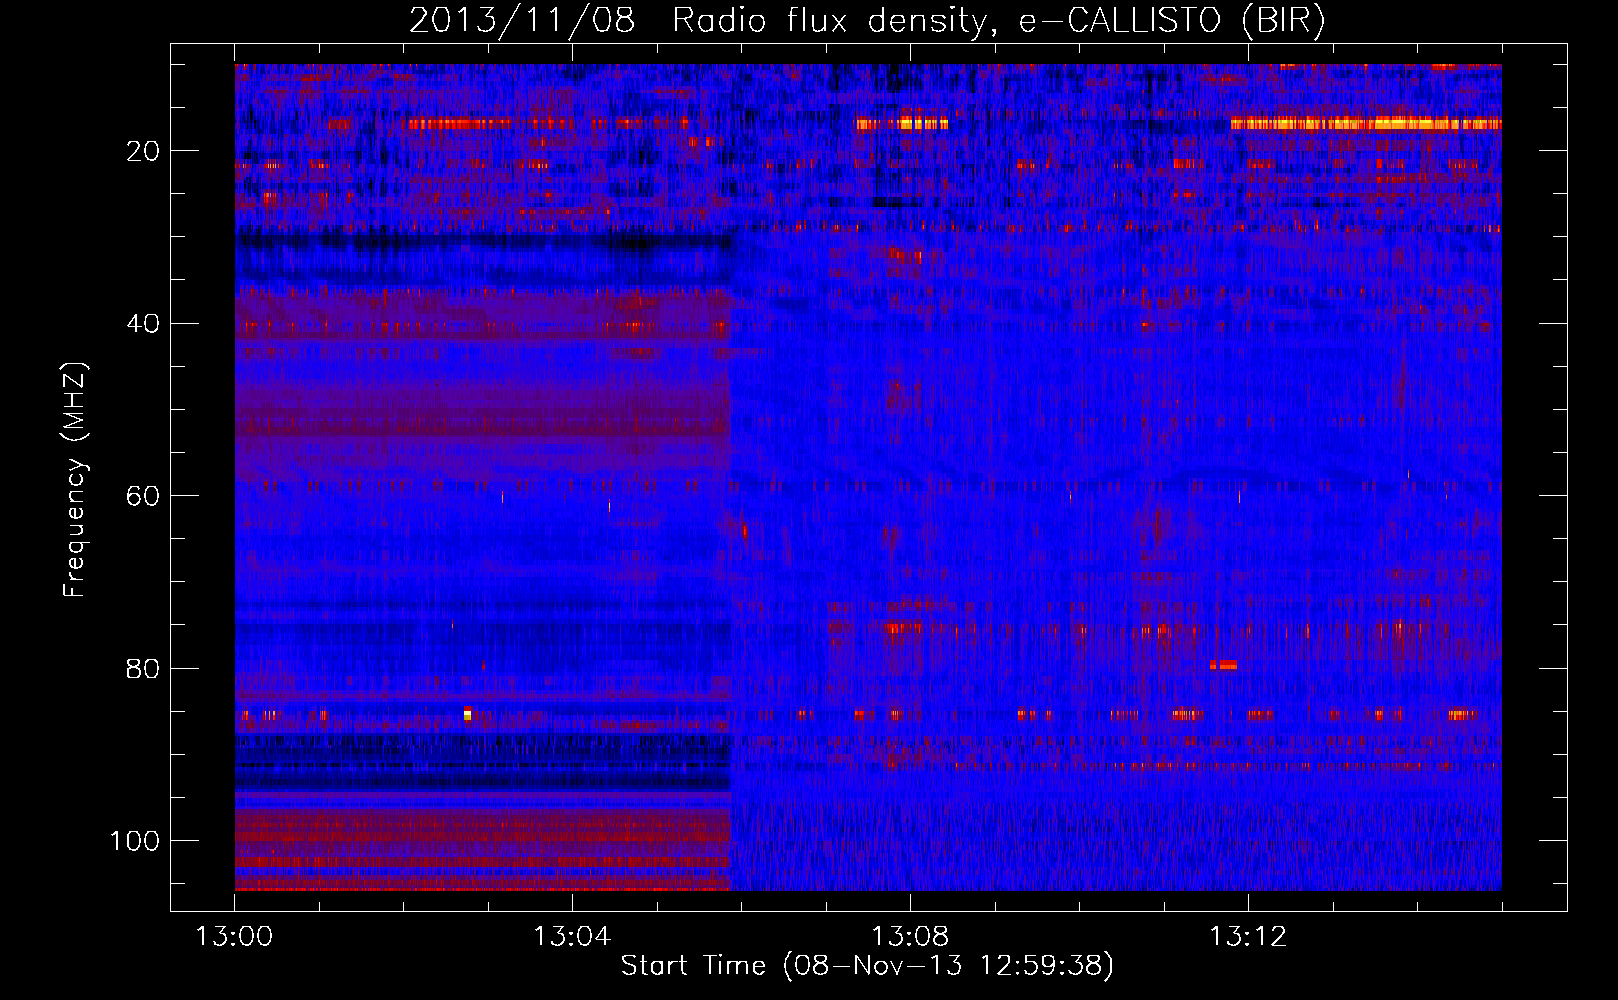Click the 20 MHz frequency tick label
Screen dimensions: 1618x1000
(143, 151)
